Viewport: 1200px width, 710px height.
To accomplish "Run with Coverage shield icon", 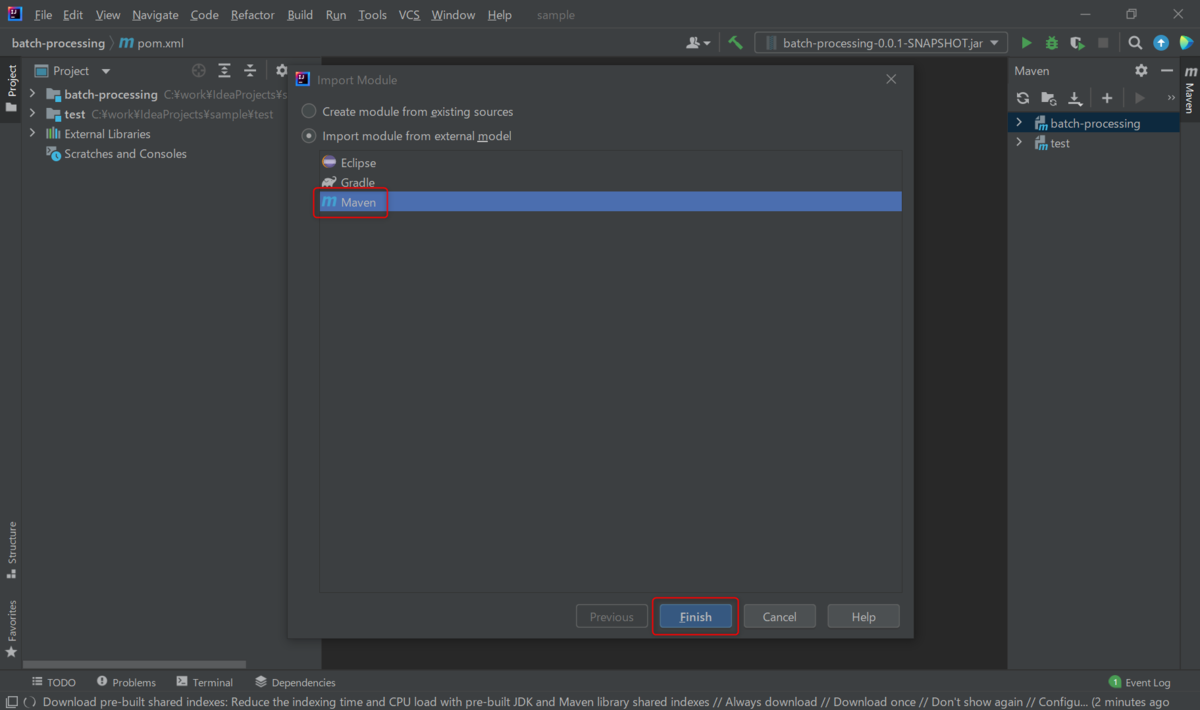I will tap(1077, 43).
